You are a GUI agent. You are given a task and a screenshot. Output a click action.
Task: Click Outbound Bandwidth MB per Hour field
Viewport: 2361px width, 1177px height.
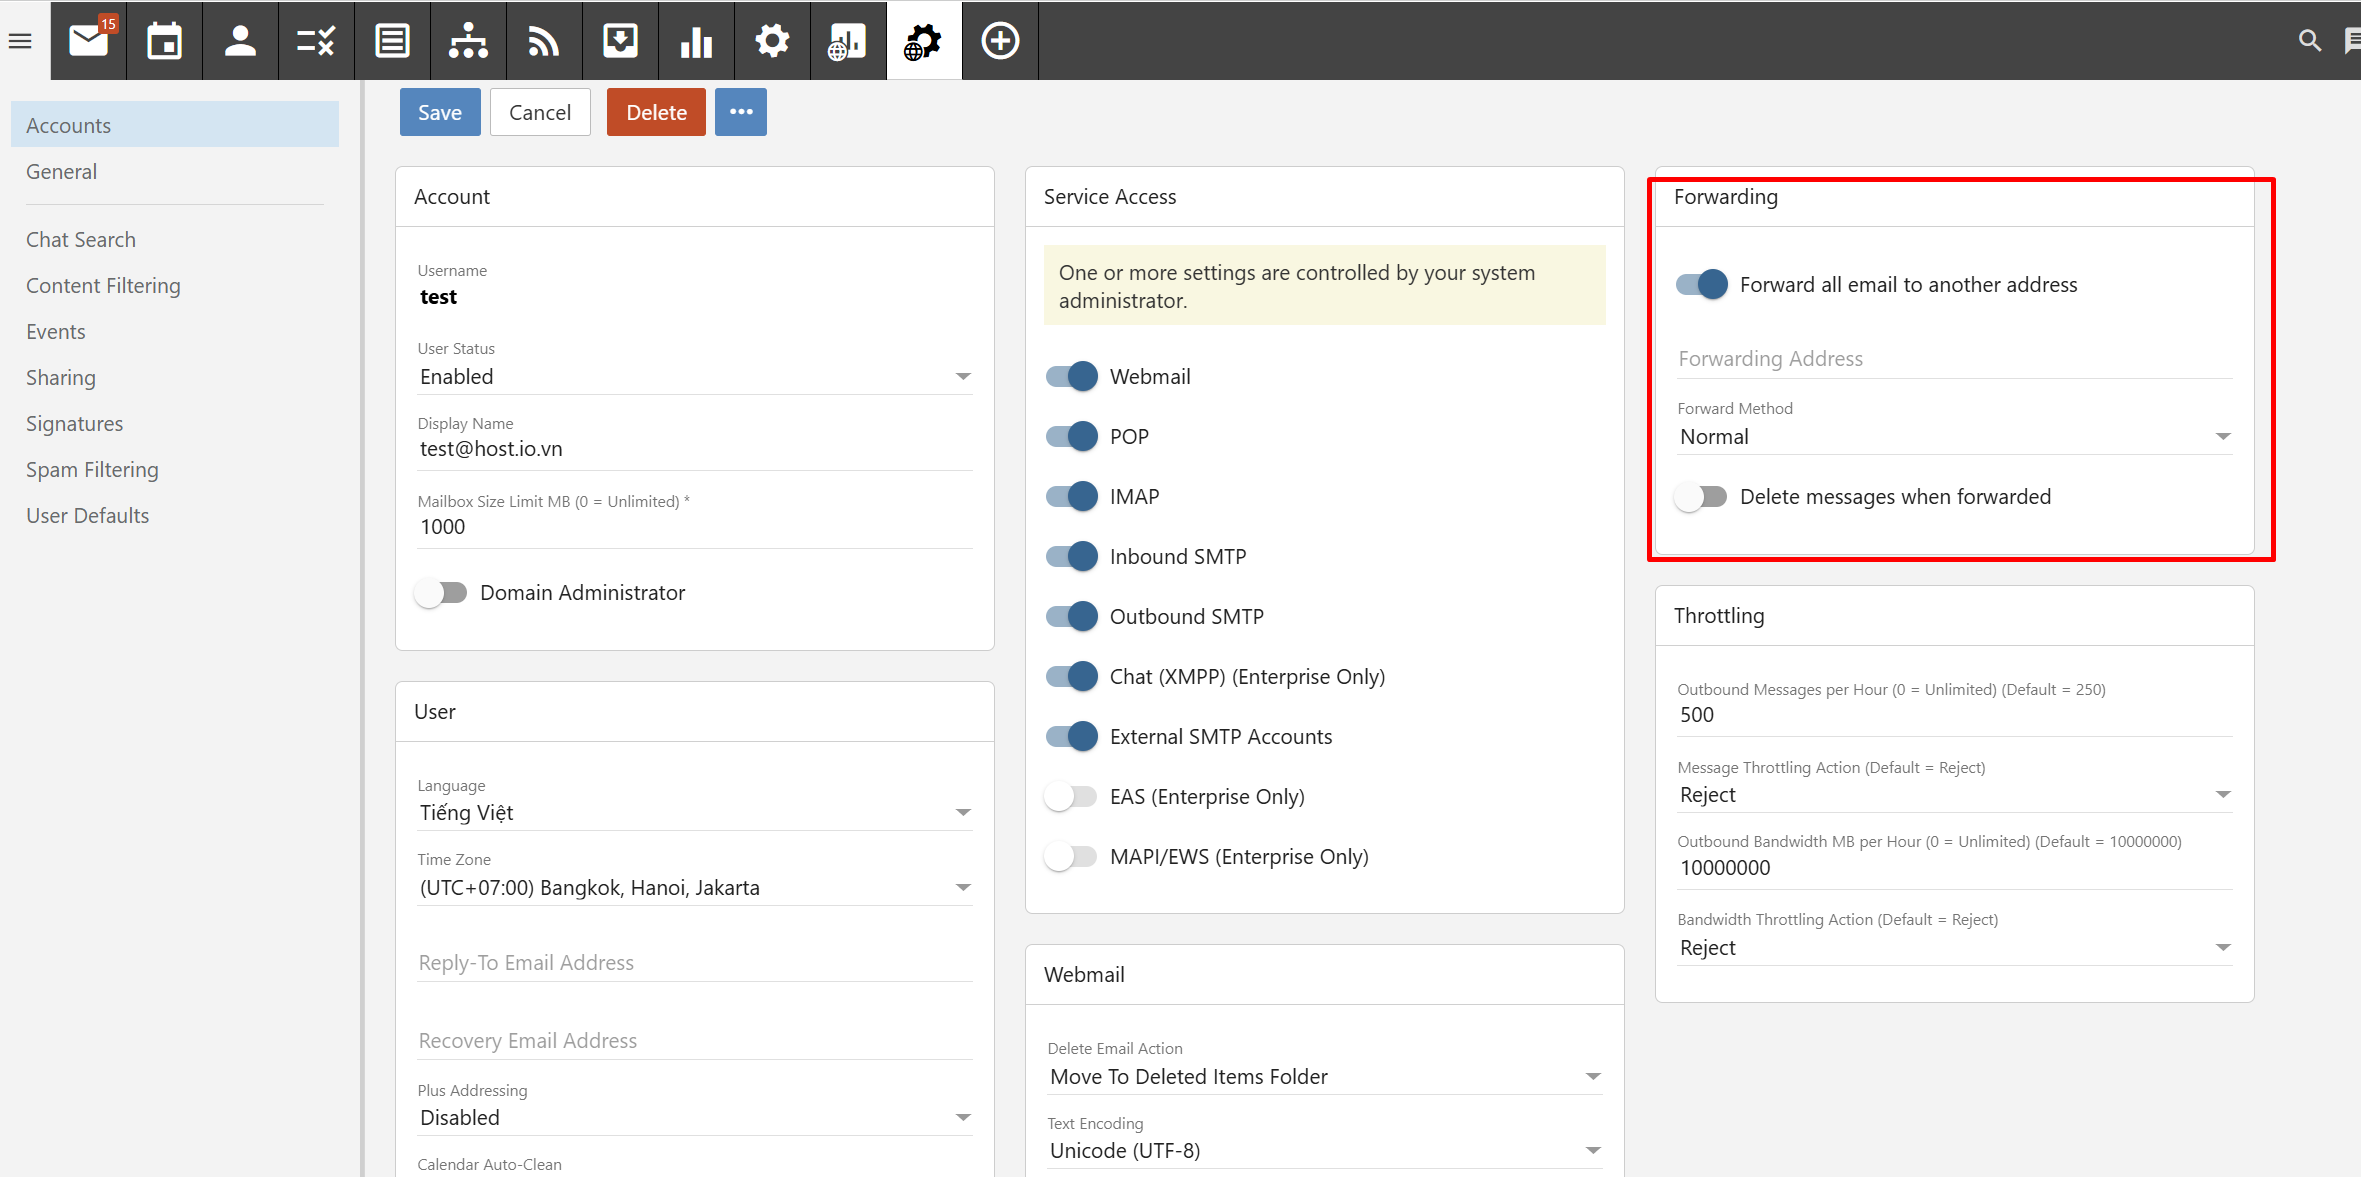pyautogui.click(x=1955, y=868)
